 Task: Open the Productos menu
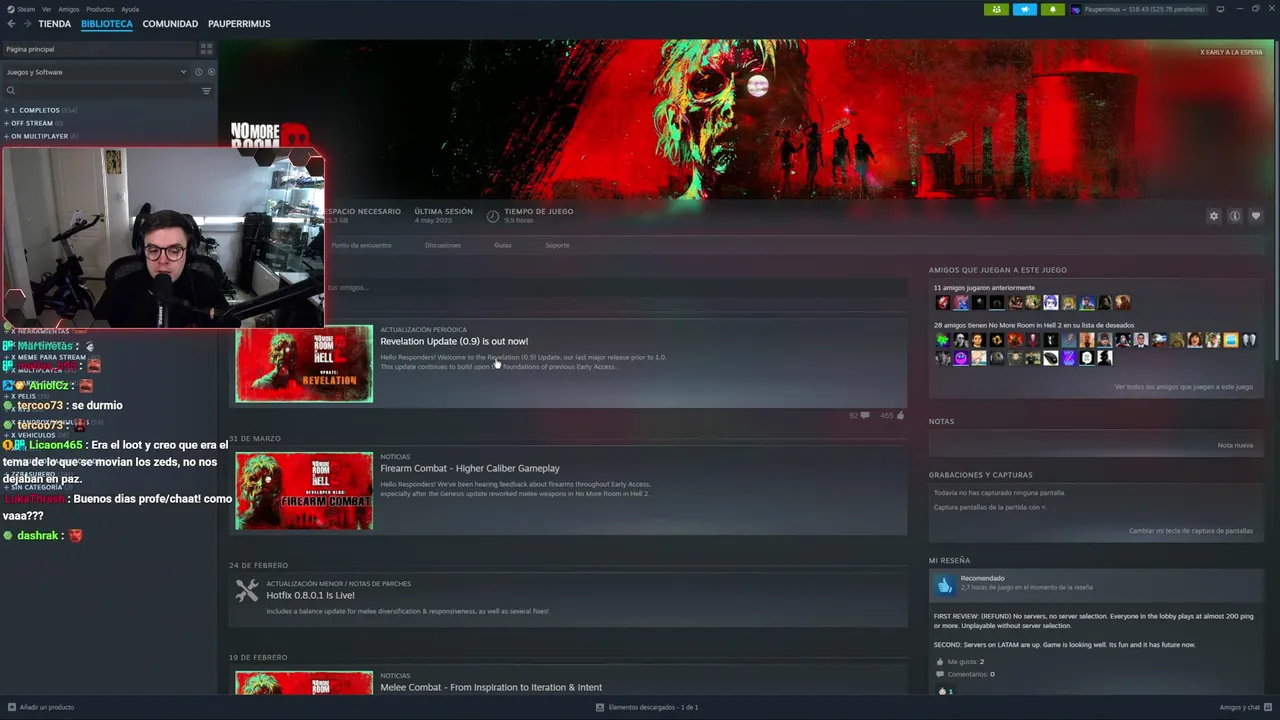100,9
